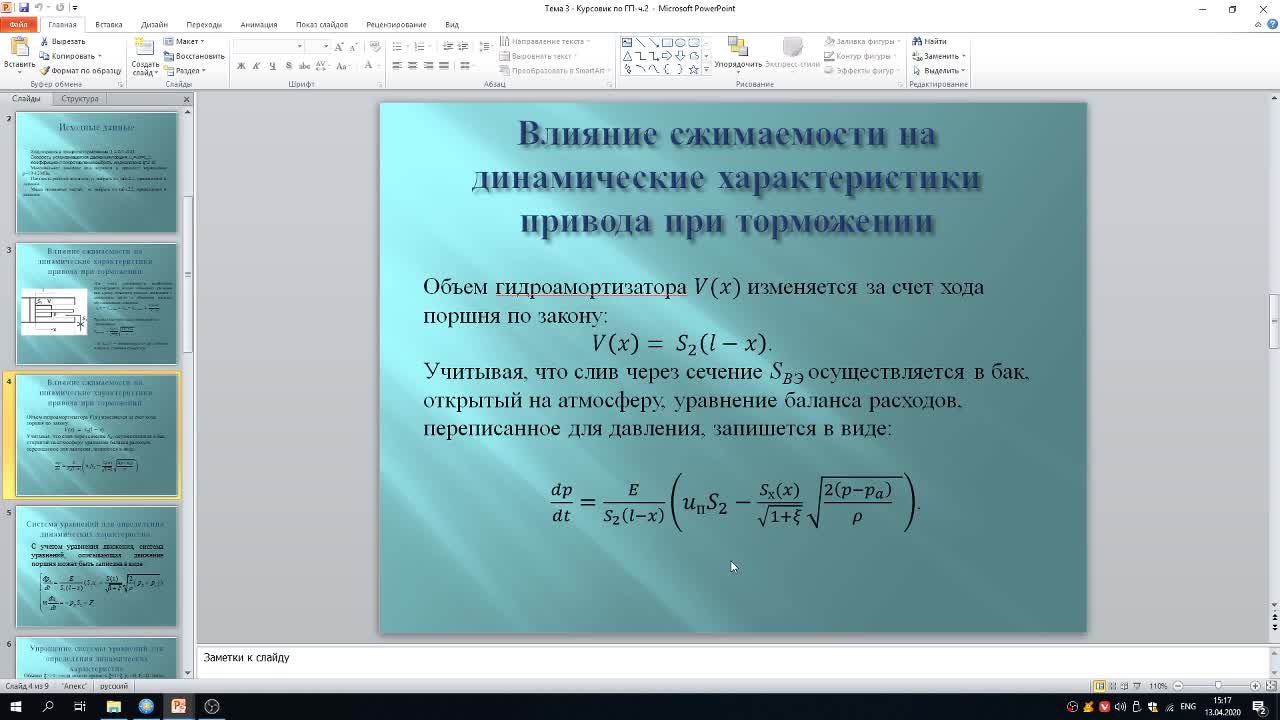Click the Normal view status bar icon
Viewport: 1280px width, 720px height.
[1099, 686]
